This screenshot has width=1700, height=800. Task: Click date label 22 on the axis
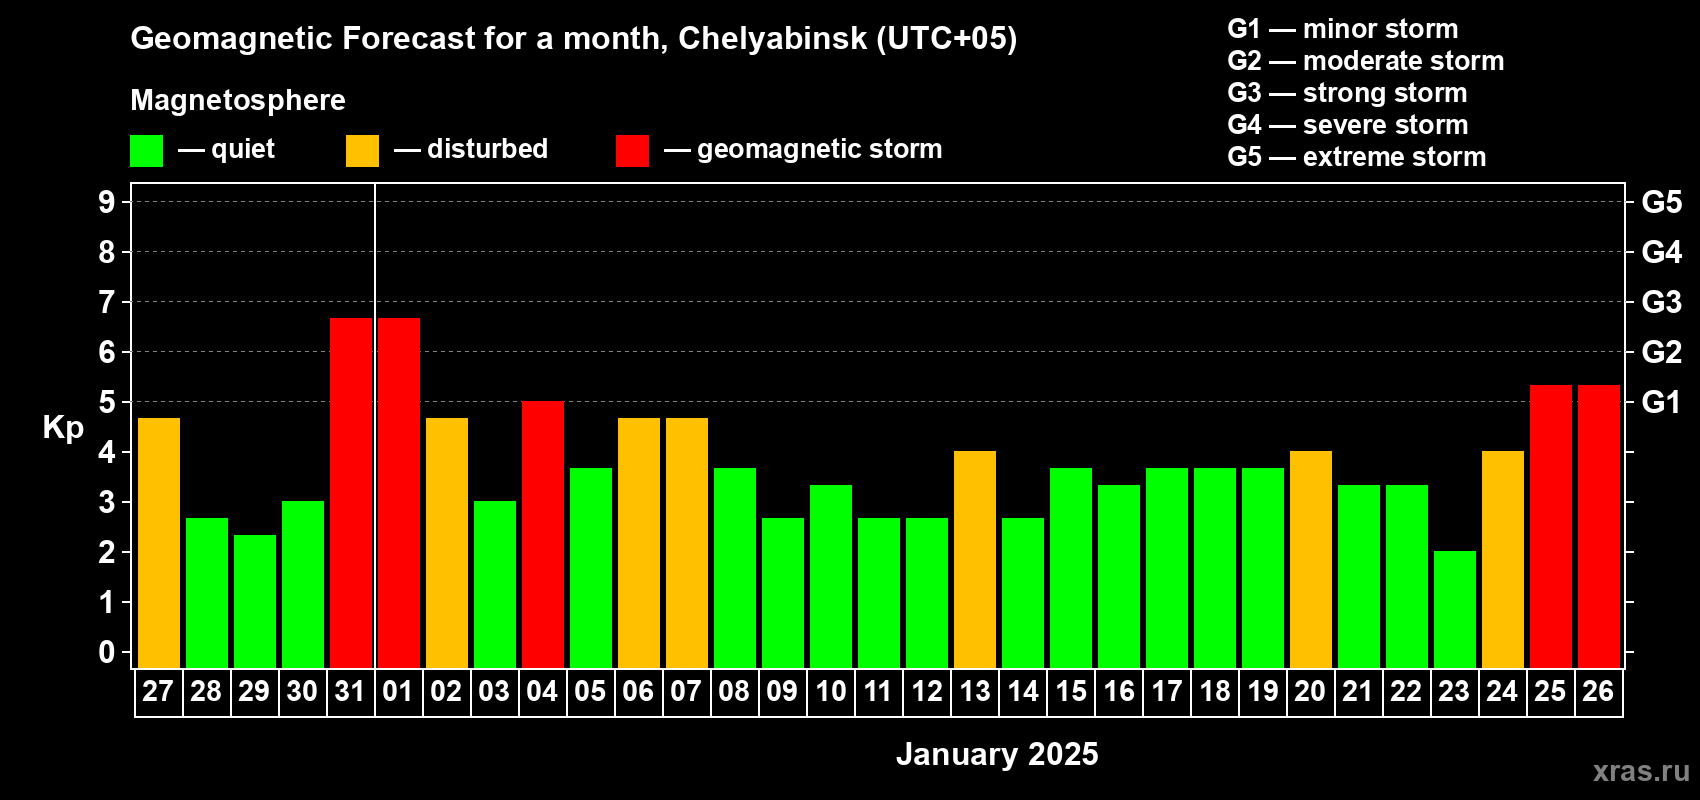click(x=1406, y=692)
